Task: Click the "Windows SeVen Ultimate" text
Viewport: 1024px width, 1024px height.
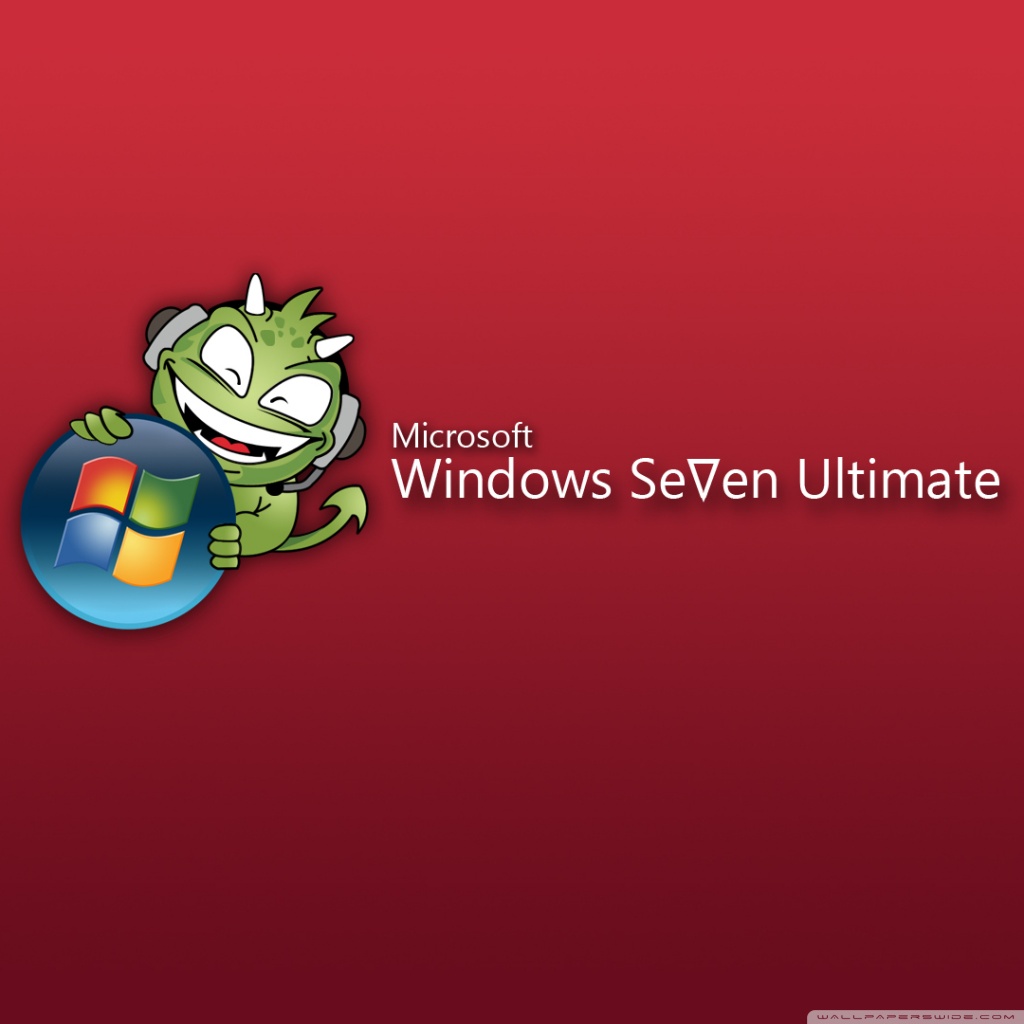Action: point(696,479)
